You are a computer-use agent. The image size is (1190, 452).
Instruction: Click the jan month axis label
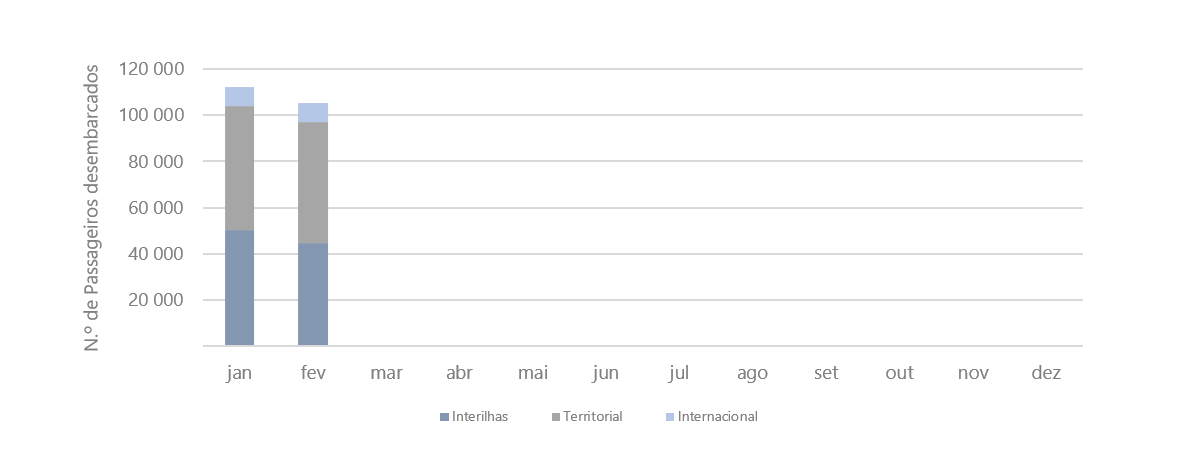[x=239, y=373]
